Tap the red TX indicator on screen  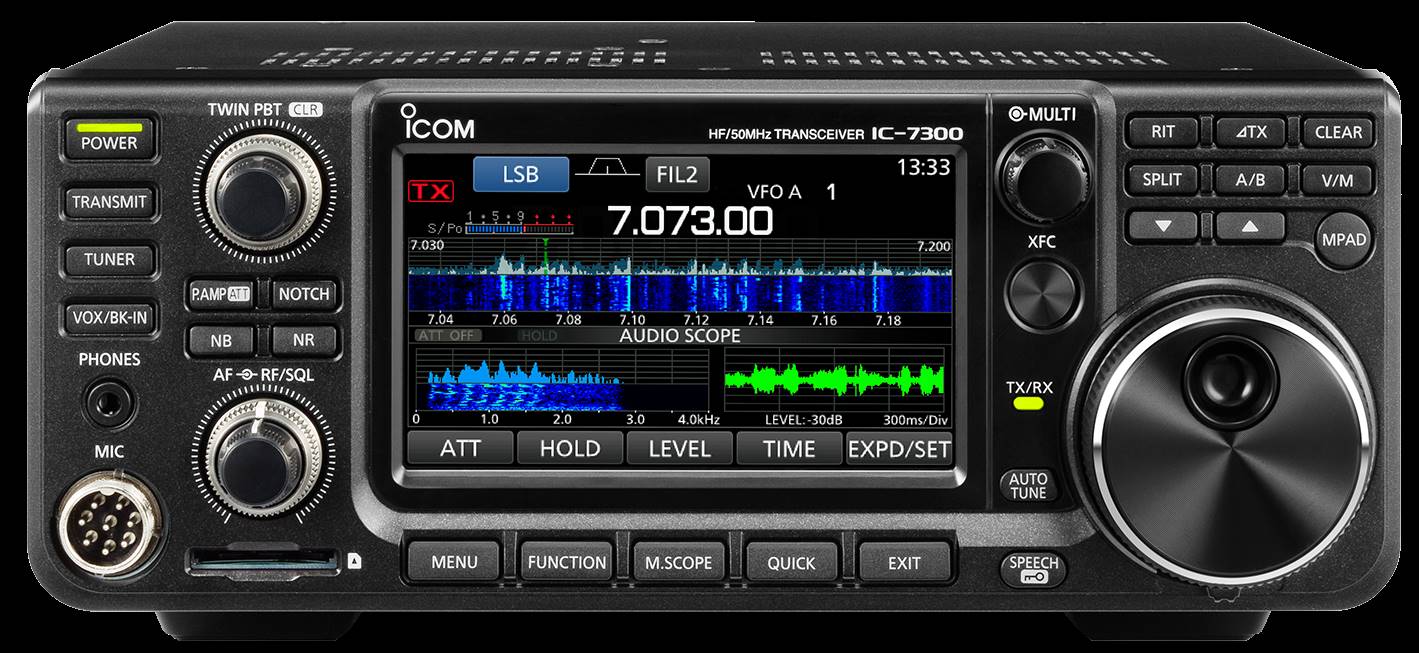click(431, 191)
